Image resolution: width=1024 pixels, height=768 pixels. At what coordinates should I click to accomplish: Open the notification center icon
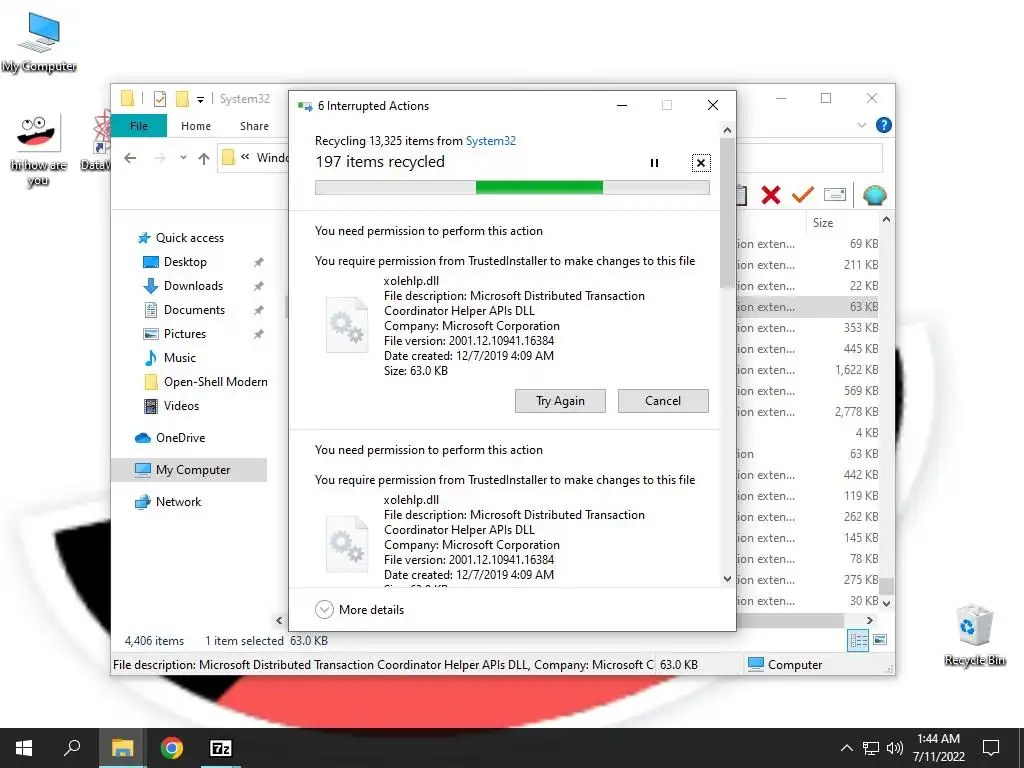coord(991,748)
